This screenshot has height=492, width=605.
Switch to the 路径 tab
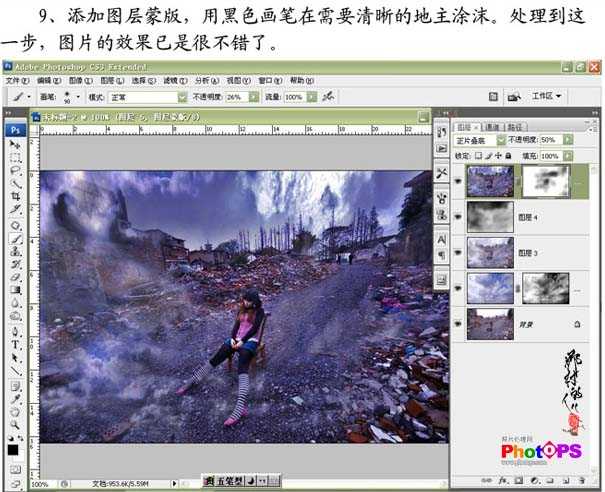(515, 127)
